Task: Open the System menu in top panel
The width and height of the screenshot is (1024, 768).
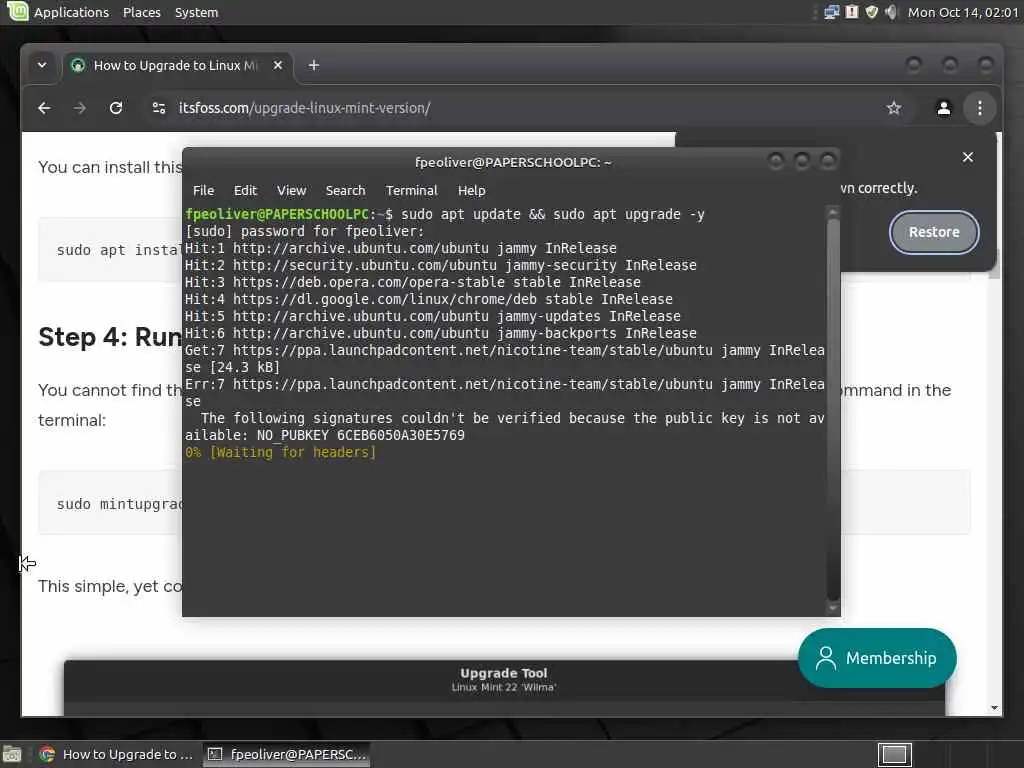Action: point(196,12)
